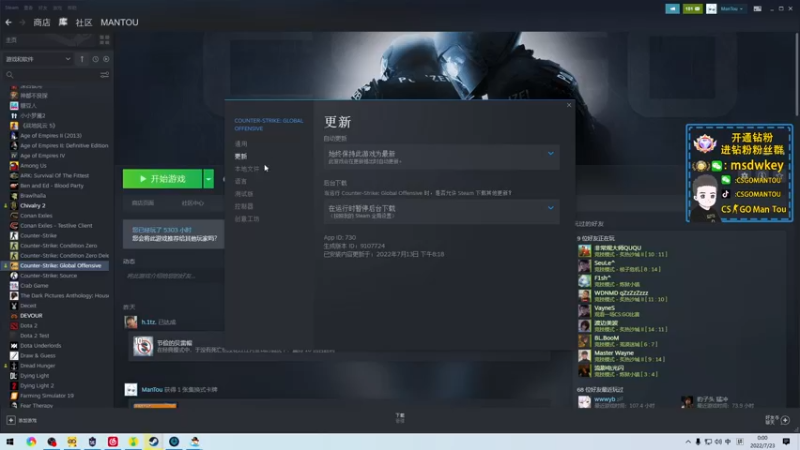Open friend h.1tz. activity entry
The width and height of the screenshot is (800, 450).
[148, 322]
